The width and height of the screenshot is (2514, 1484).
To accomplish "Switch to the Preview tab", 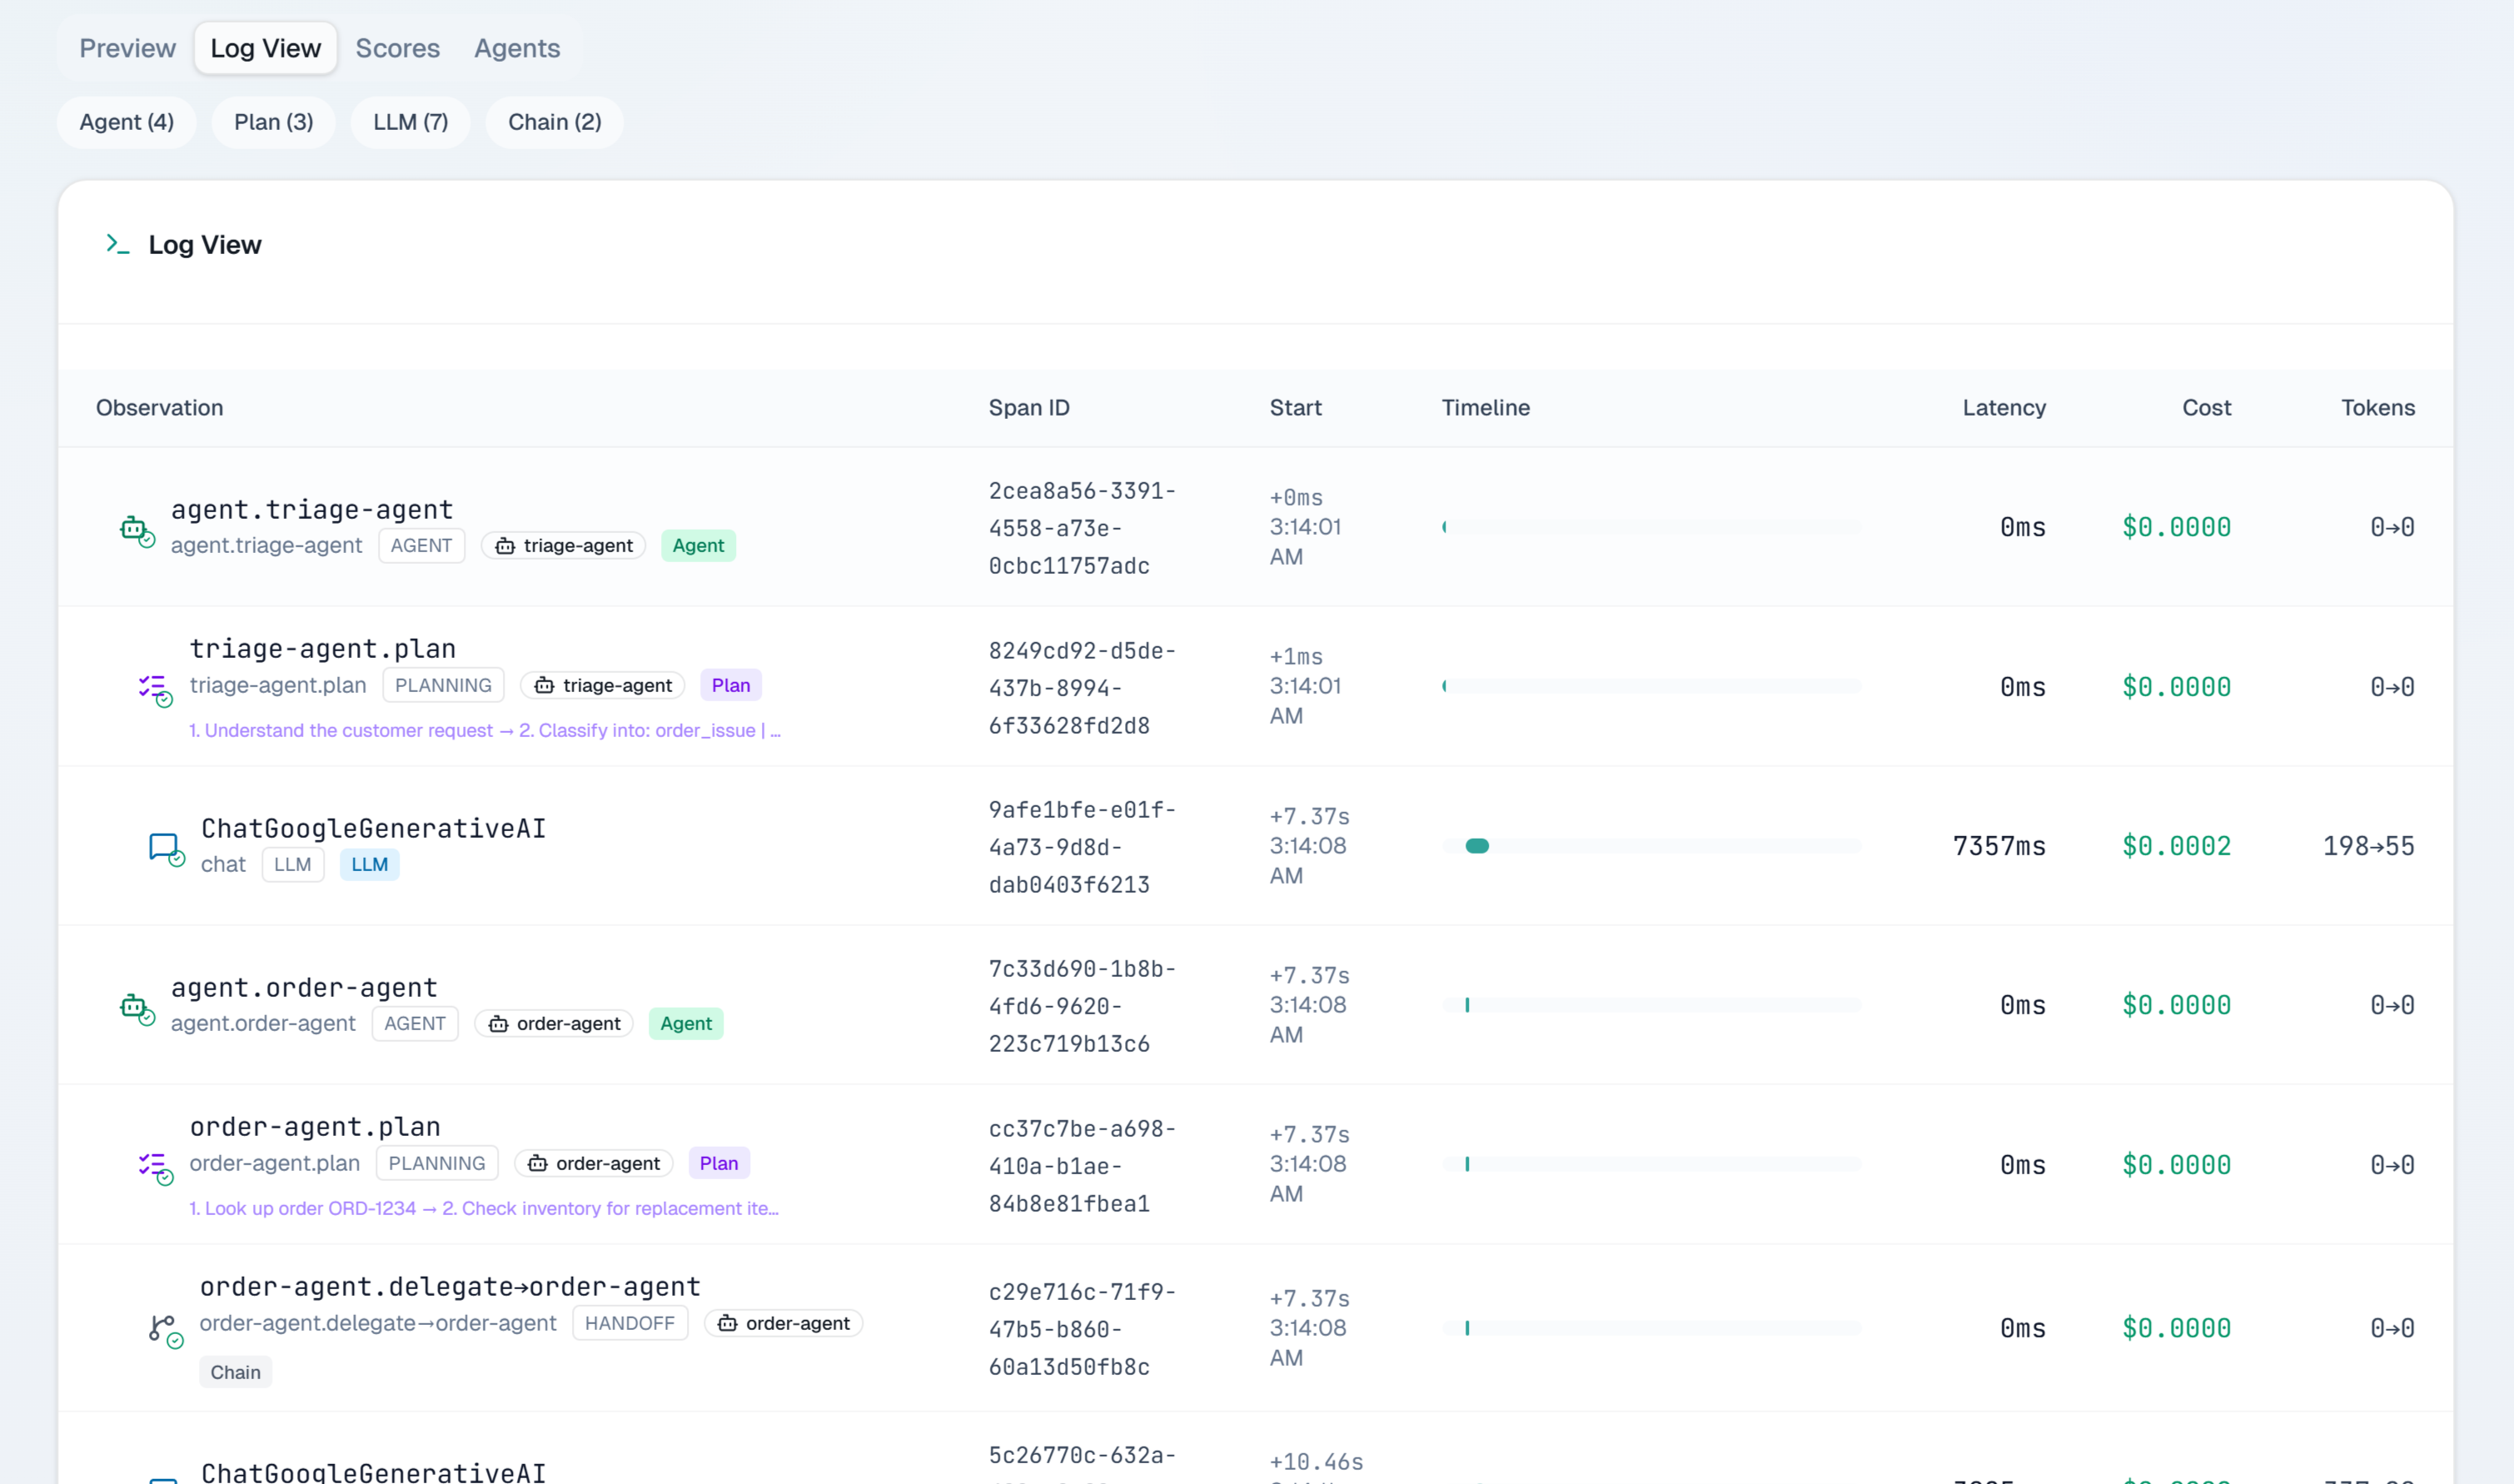I will [x=127, y=48].
